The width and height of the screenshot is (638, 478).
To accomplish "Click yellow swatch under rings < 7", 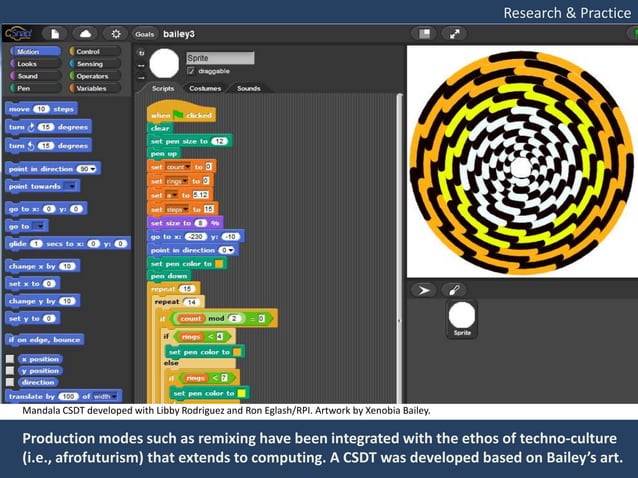I will pos(241,393).
